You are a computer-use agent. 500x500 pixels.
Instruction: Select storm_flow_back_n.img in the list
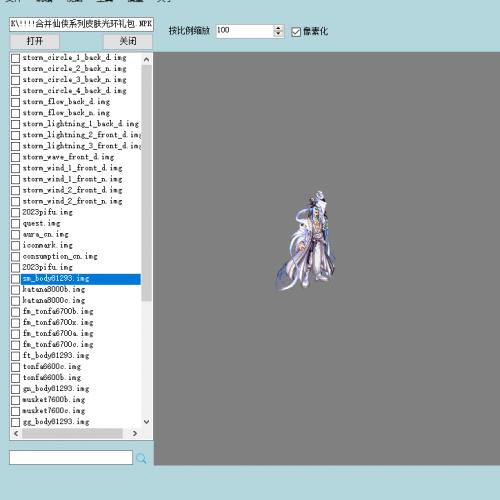coord(66,113)
